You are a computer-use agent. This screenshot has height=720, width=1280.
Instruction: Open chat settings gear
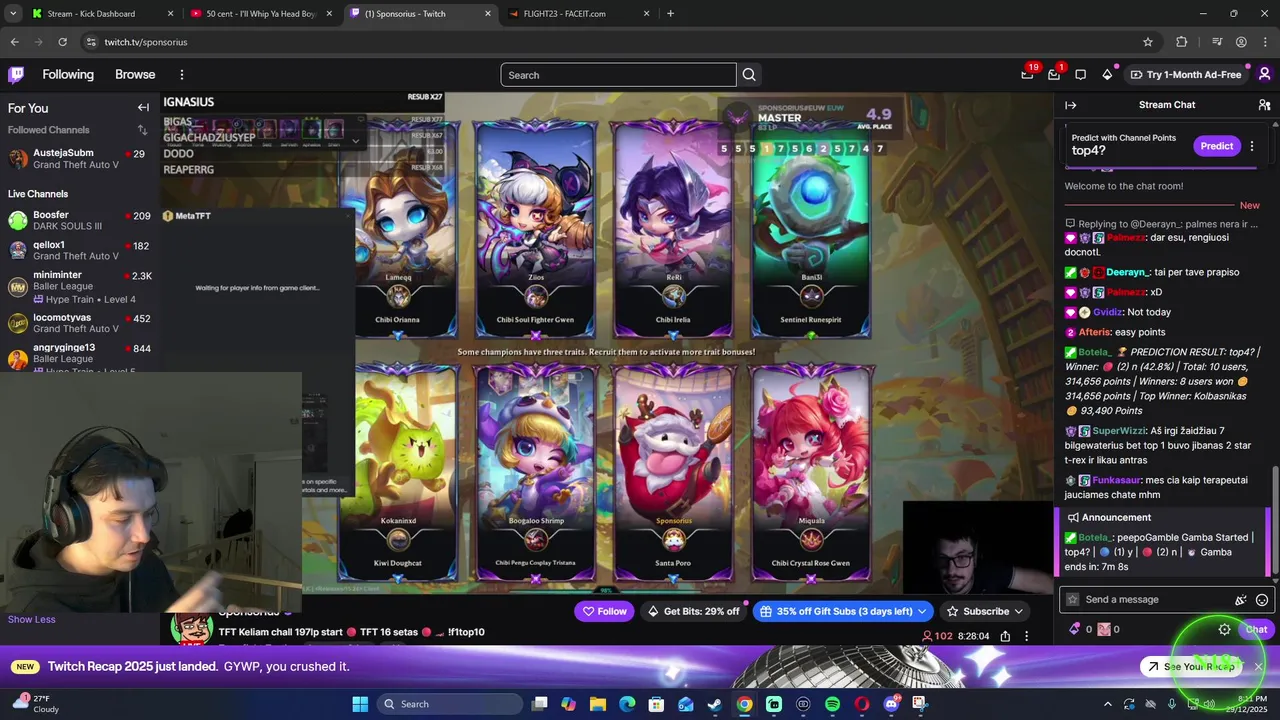click(x=1224, y=629)
